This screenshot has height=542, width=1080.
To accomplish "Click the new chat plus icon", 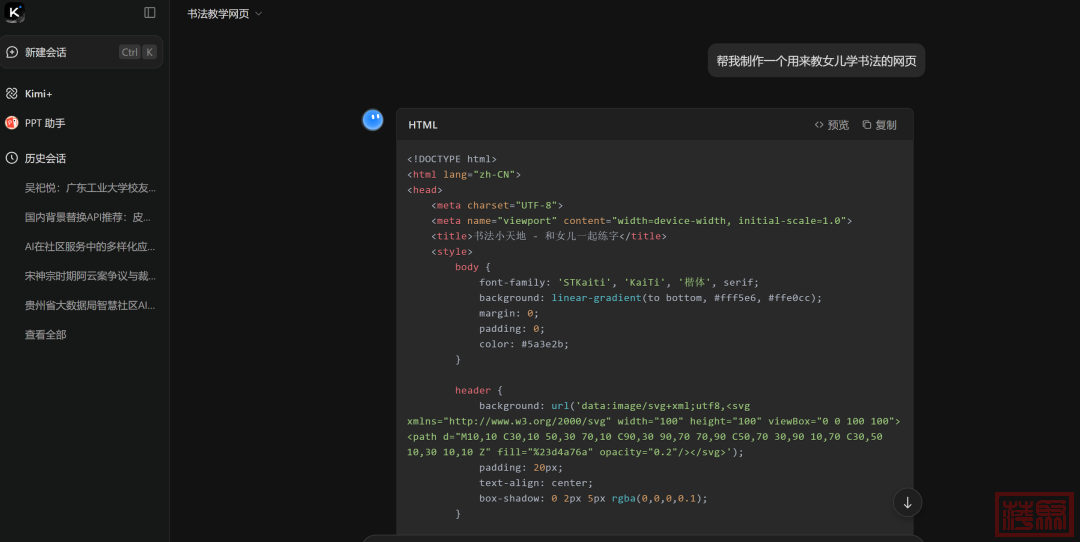I will [x=12, y=52].
